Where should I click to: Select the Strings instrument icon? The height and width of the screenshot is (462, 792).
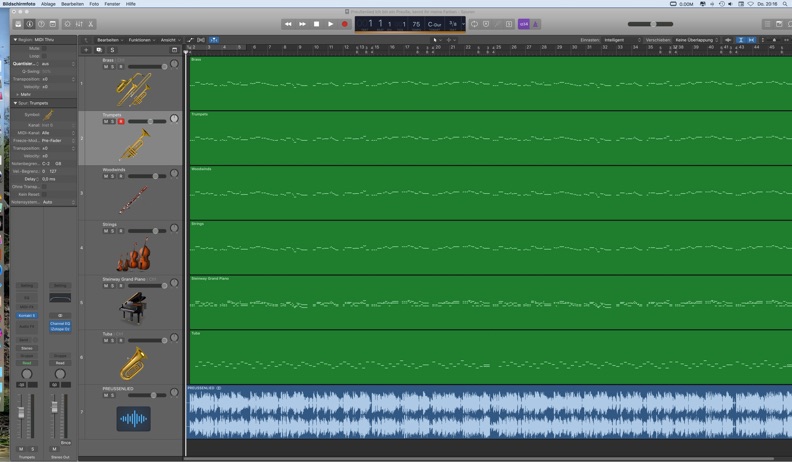[133, 255]
